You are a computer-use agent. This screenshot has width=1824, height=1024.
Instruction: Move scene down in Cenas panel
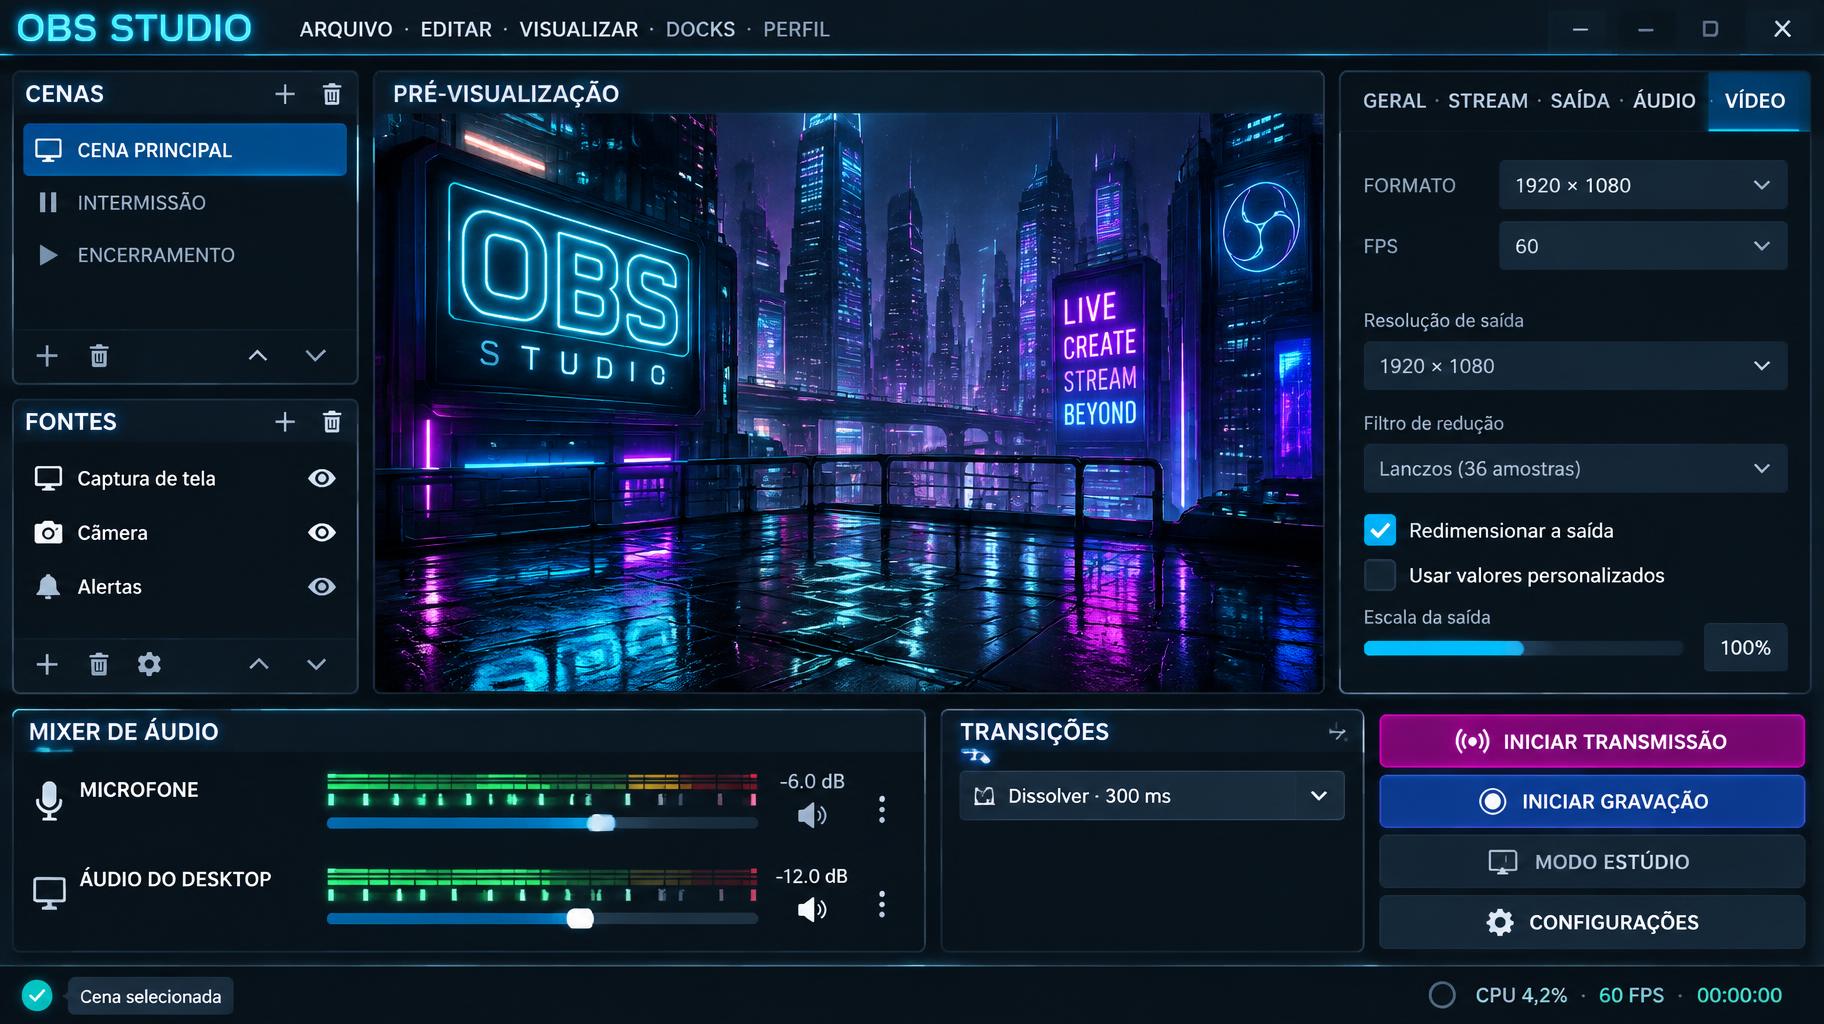(x=316, y=356)
